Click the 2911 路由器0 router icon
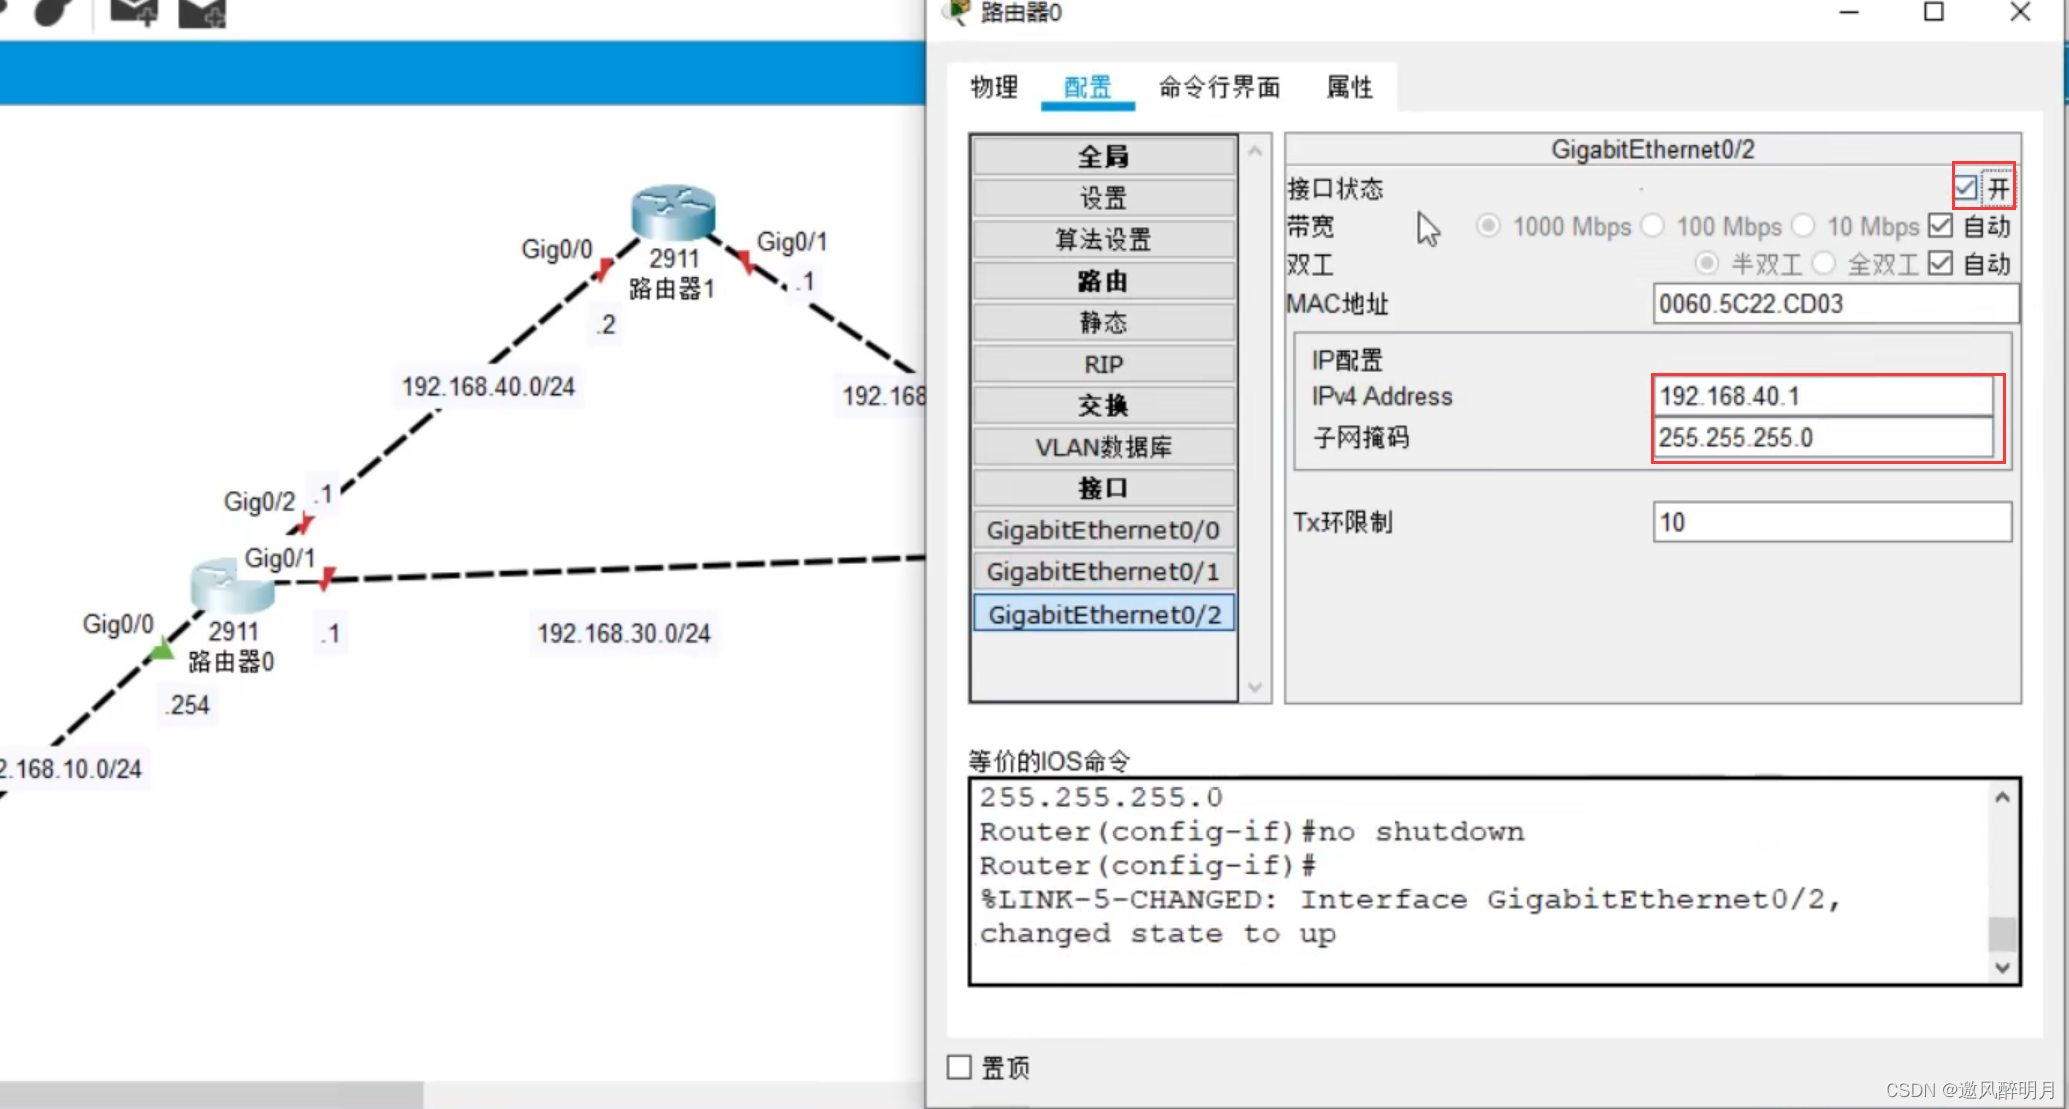 click(x=232, y=585)
